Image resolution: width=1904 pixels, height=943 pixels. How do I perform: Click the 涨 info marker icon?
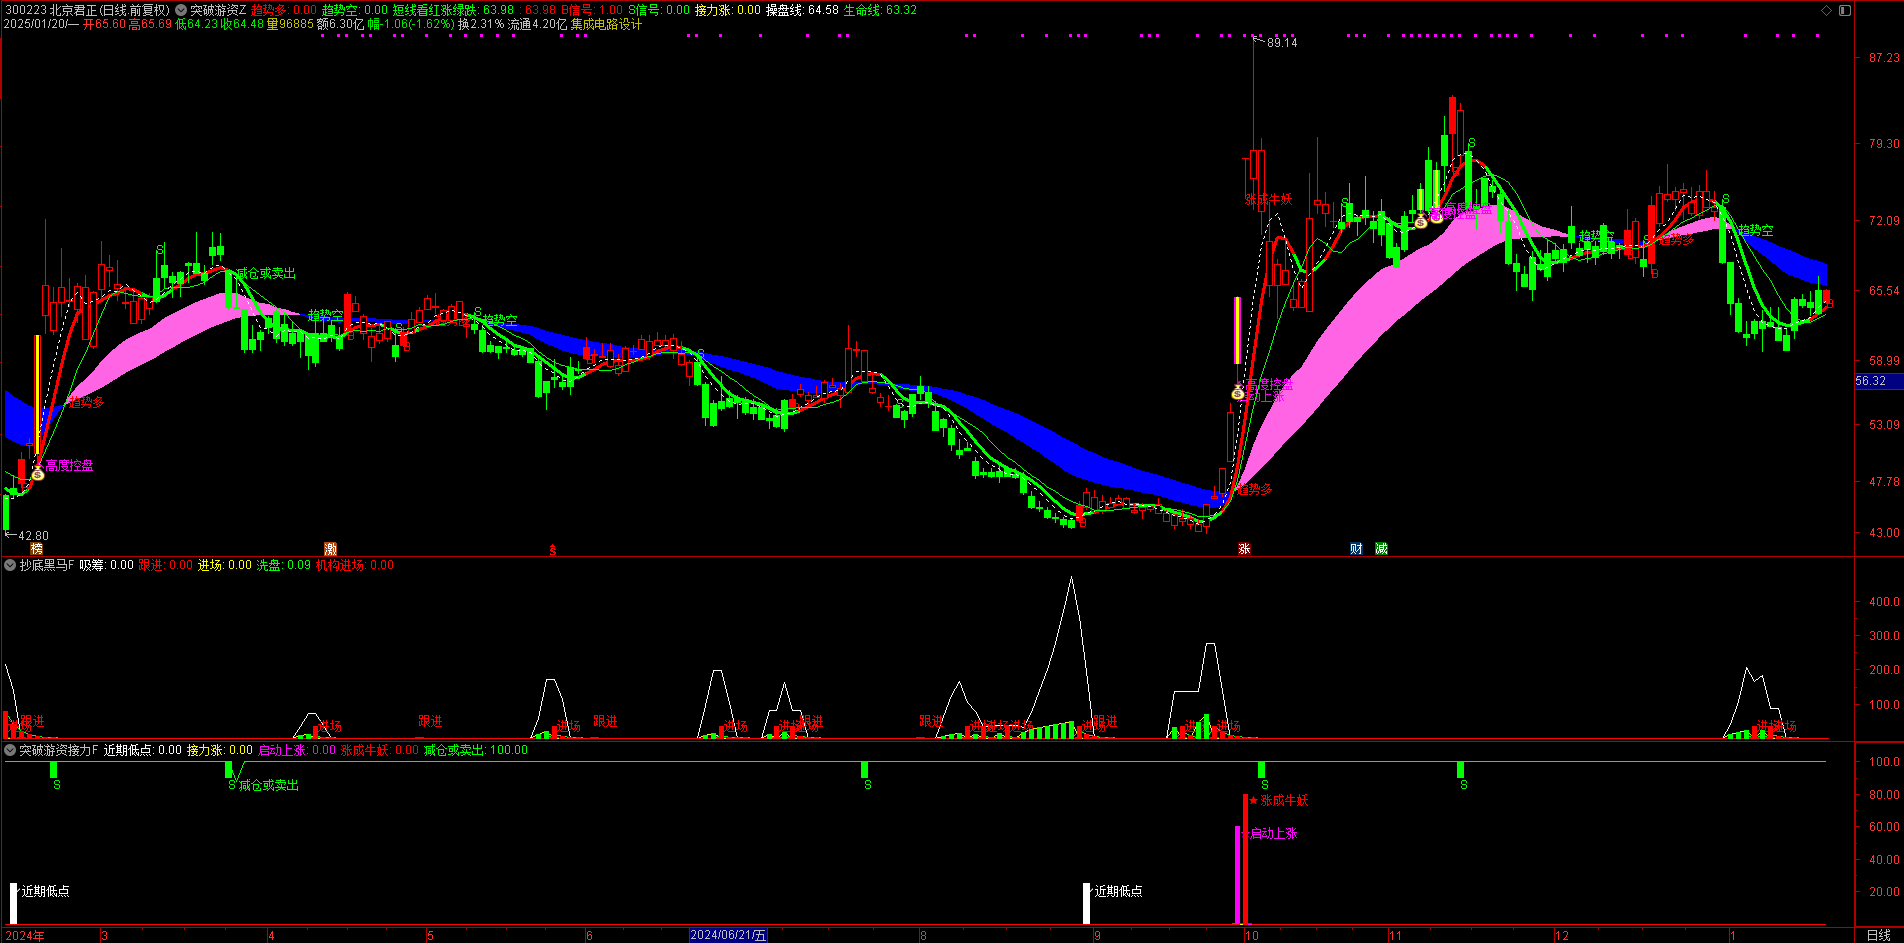[x=1244, y=548]
